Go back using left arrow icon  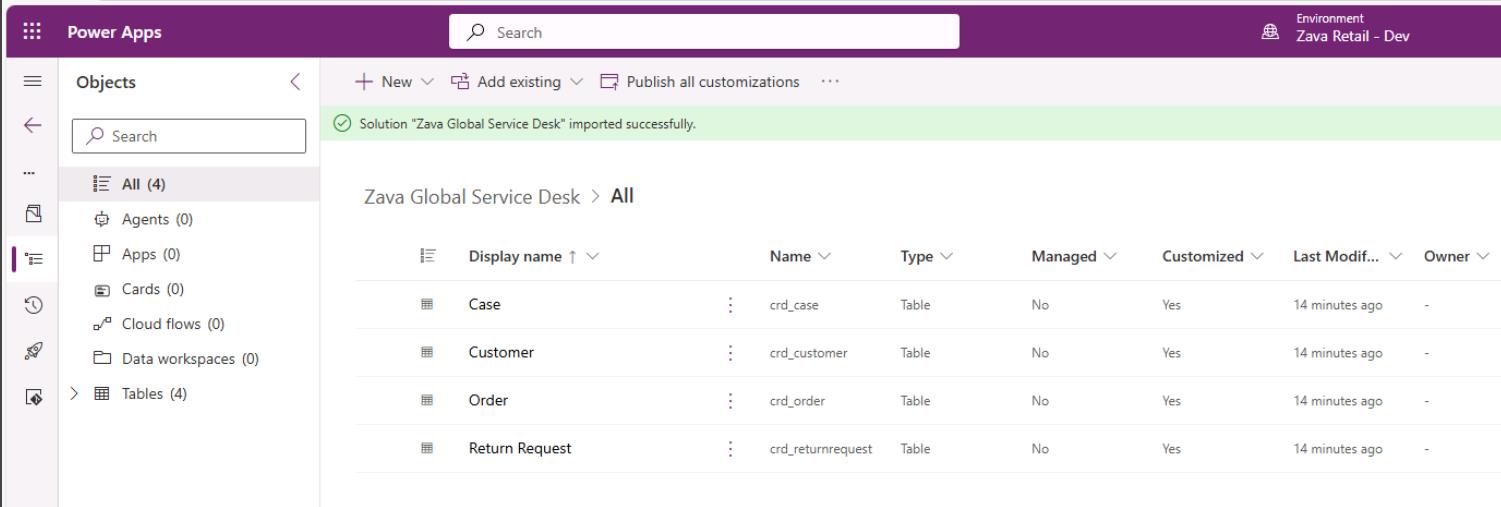pos(31,125)
